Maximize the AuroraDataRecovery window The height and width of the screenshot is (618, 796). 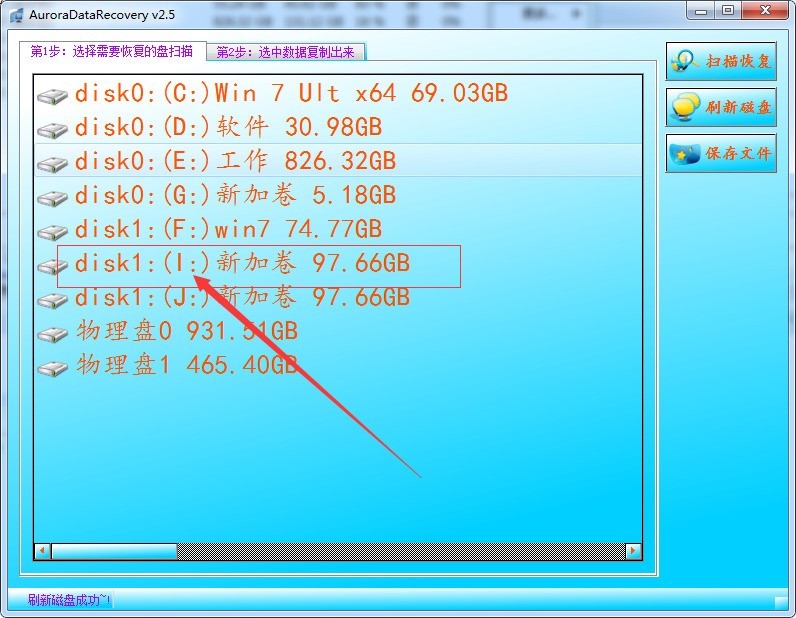tap(728, 11)
